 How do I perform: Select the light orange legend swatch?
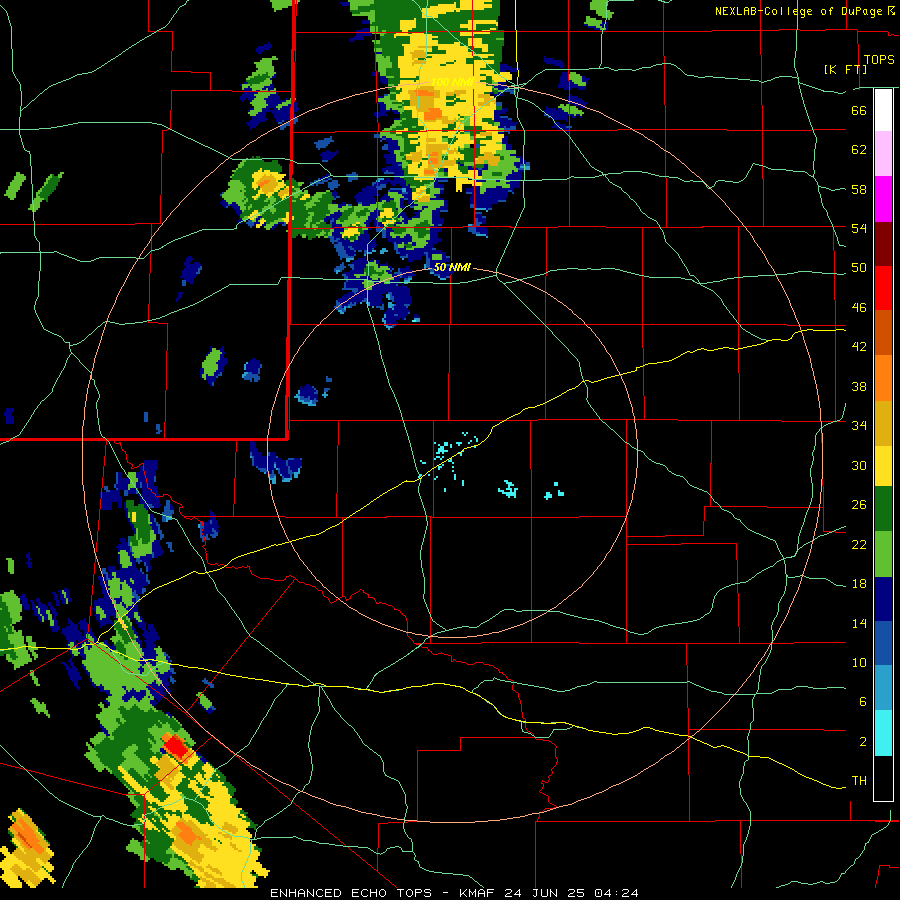click(883, 378)
